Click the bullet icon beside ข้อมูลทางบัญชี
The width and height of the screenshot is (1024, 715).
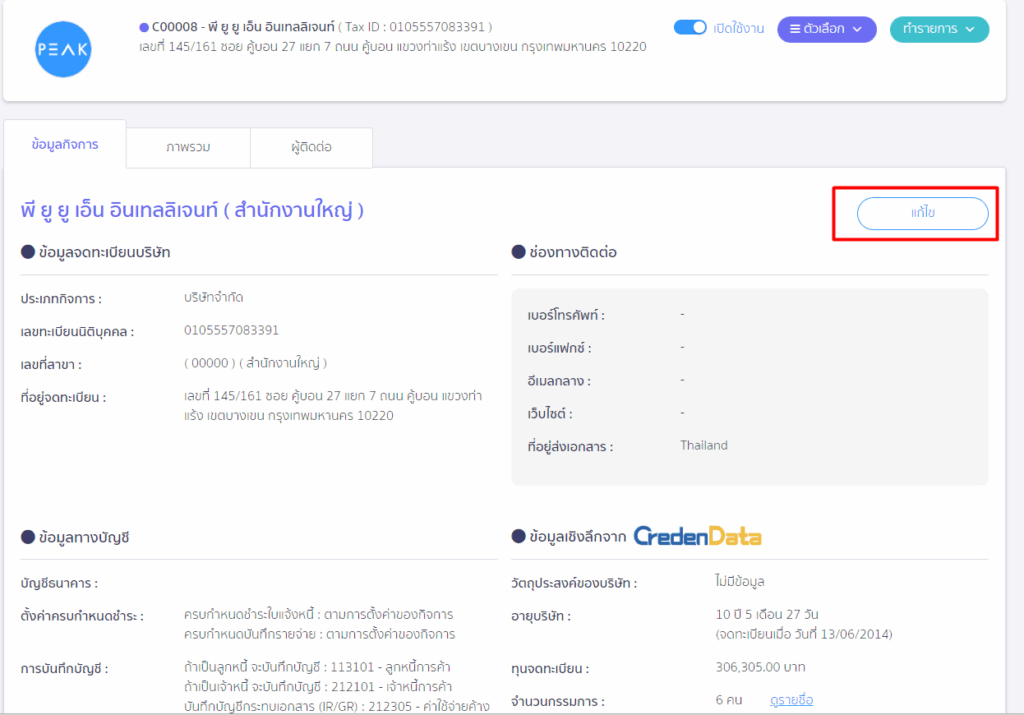(28, 537)
